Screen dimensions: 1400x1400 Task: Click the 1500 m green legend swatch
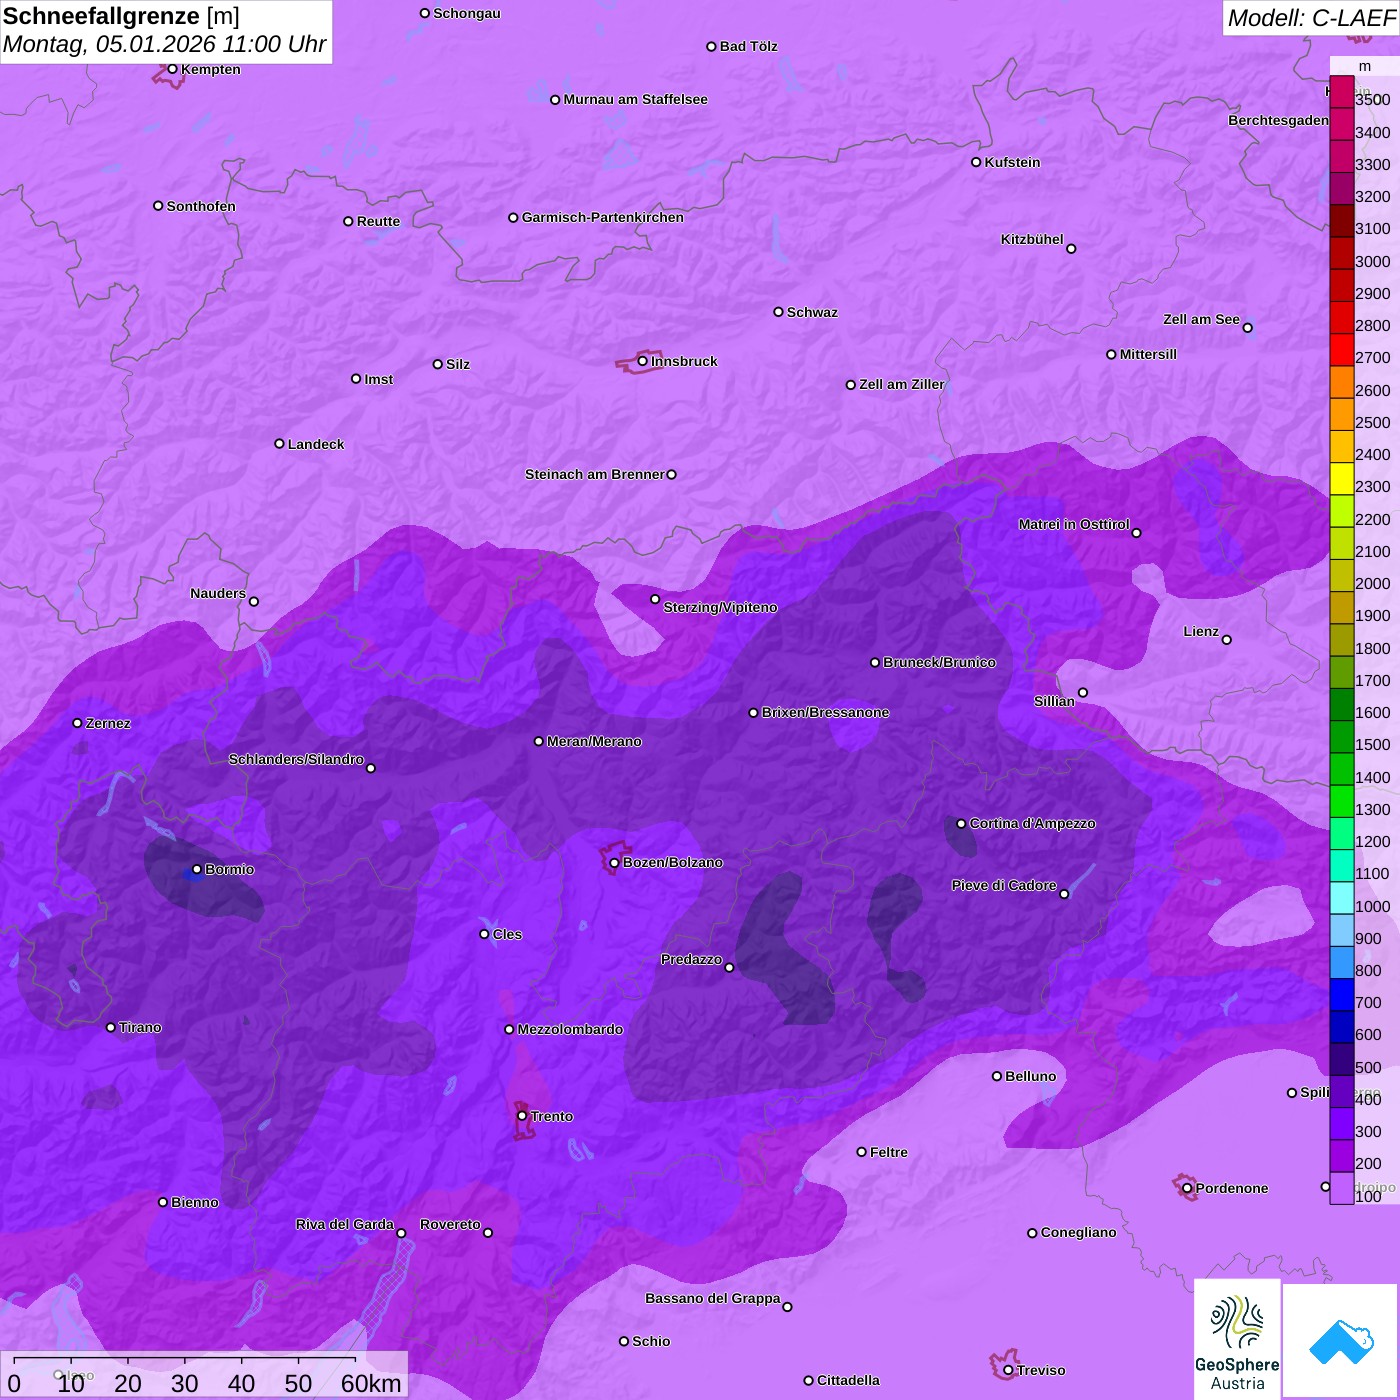pyautogui.click(x=1341, y=737)
